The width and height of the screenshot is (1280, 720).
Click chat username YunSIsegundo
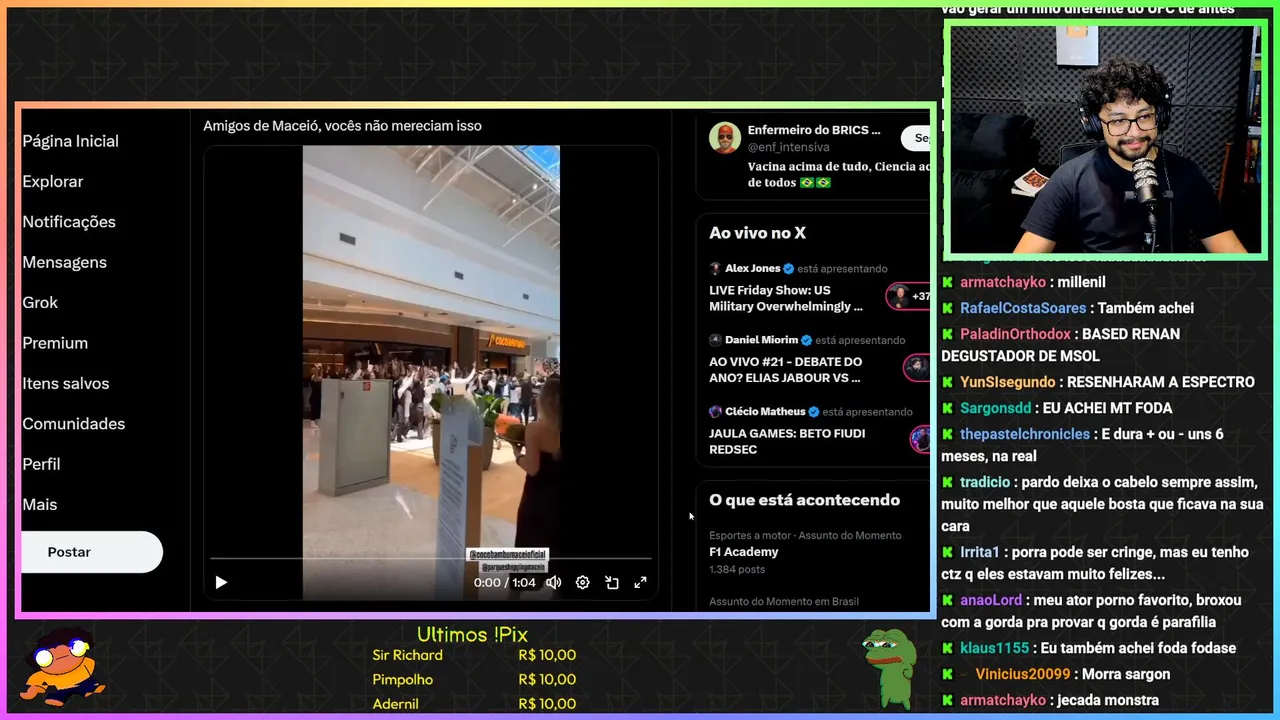pos(1008,382)
